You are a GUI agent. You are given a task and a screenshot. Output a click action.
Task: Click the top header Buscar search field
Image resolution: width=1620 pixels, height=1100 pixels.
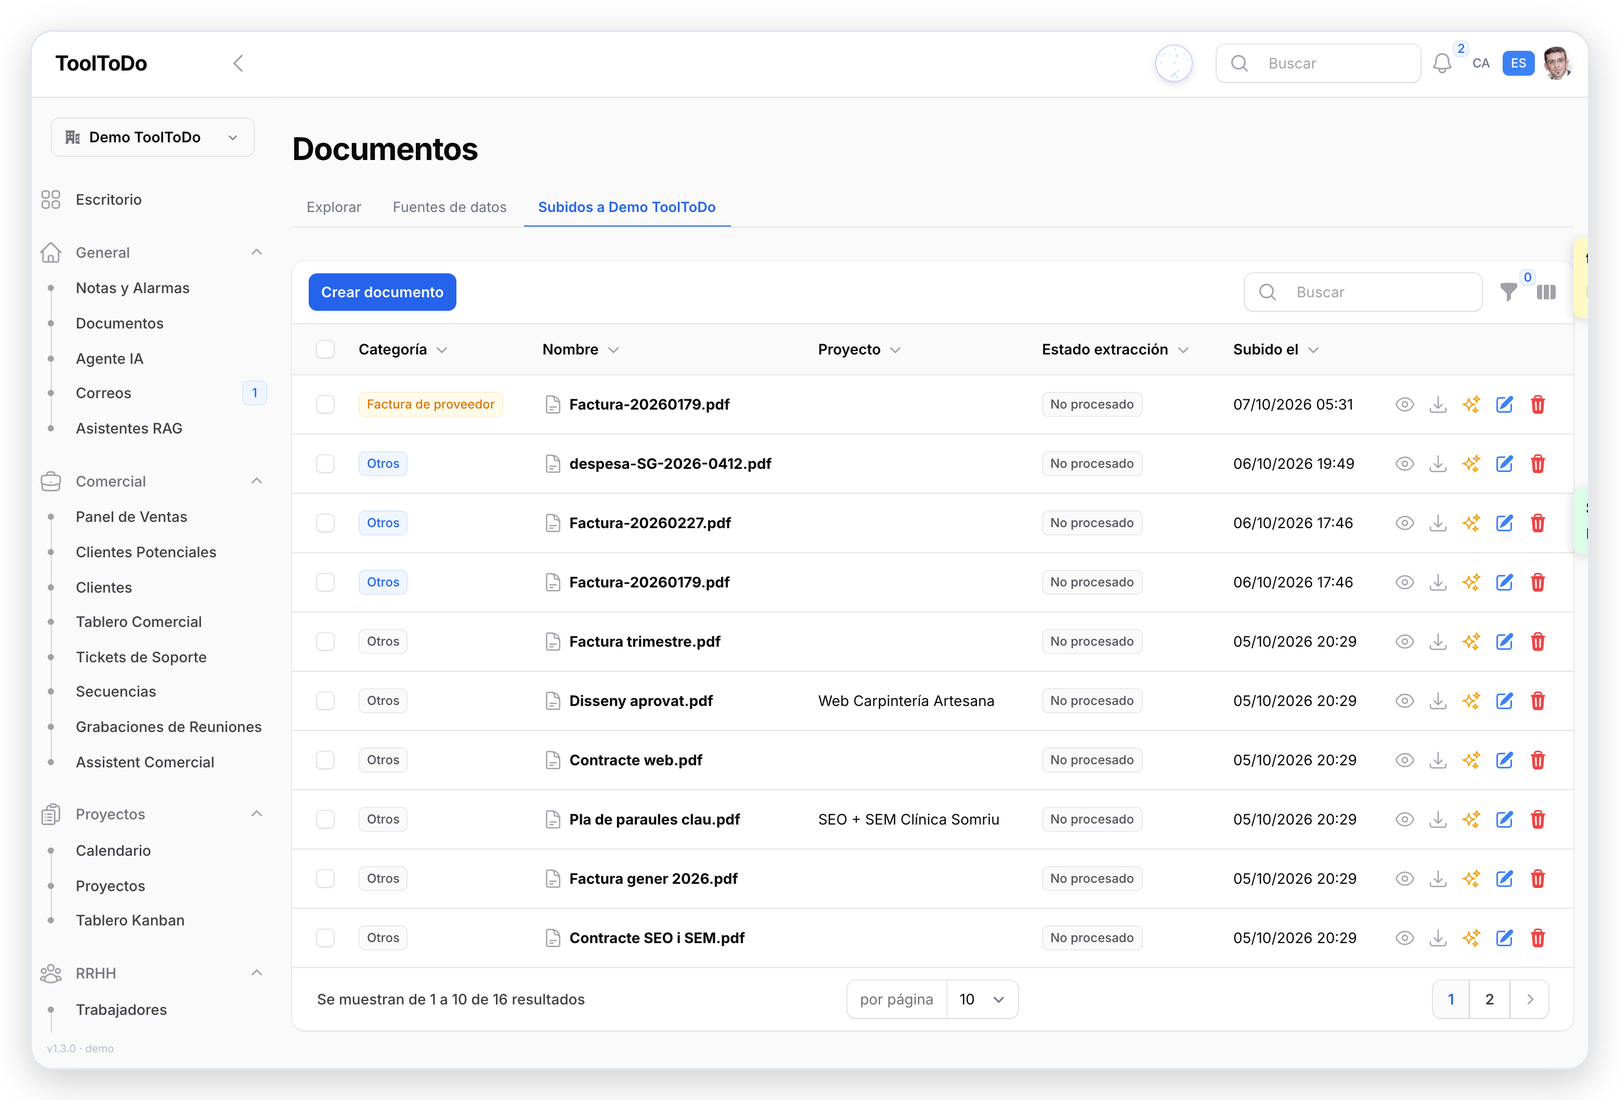coord(1318,63)
